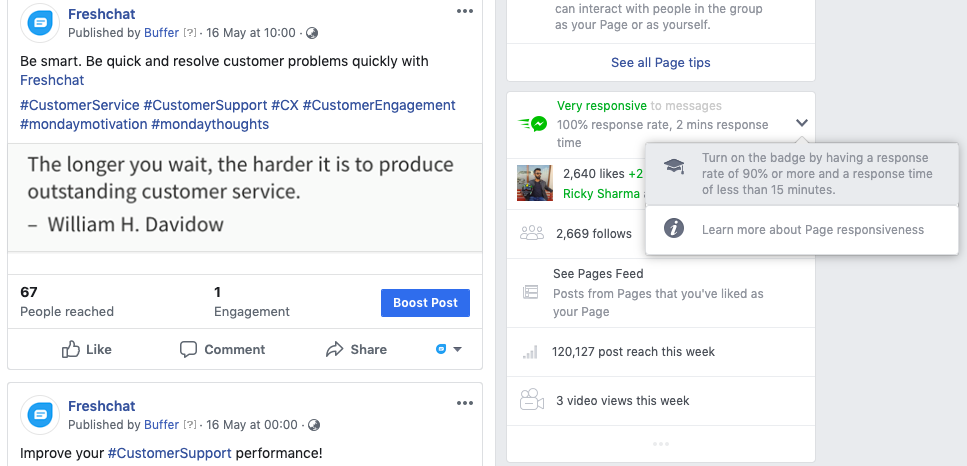Click the green messenger responsiveness icon
Image resolution: width=967 pixels, height=466 pixels.
click(532, 125)
